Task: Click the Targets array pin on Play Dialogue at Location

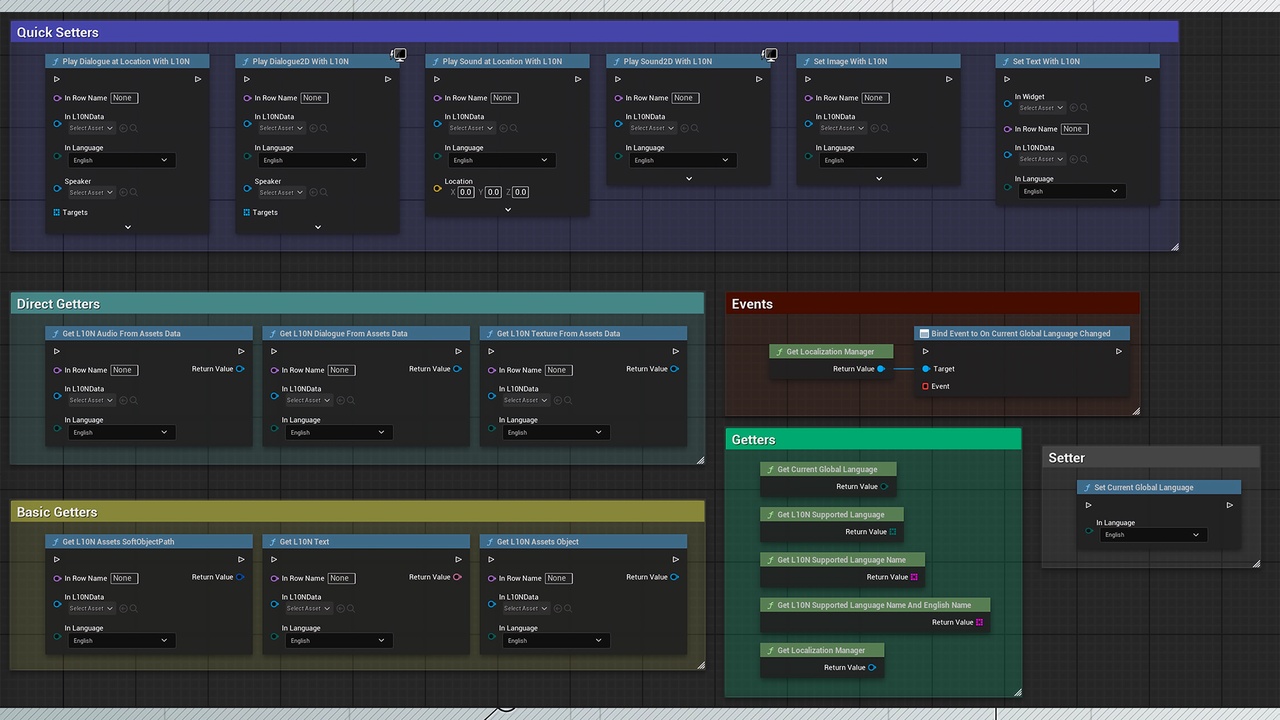Action: 57,212
